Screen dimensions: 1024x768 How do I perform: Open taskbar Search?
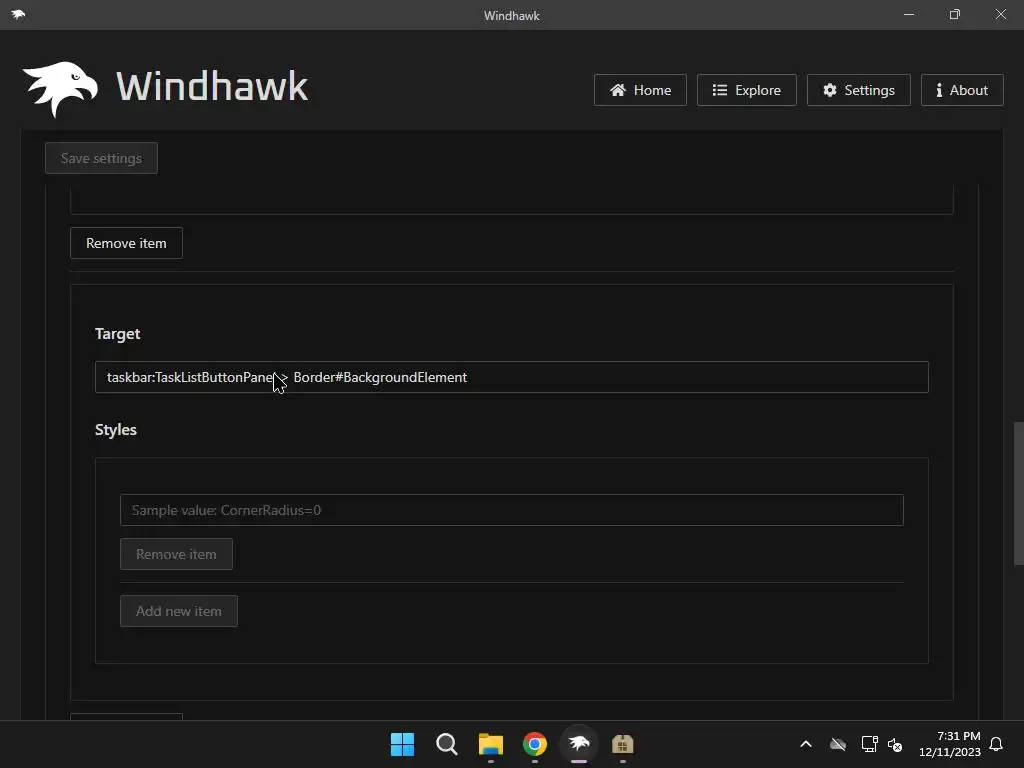[x=447, y=744]
